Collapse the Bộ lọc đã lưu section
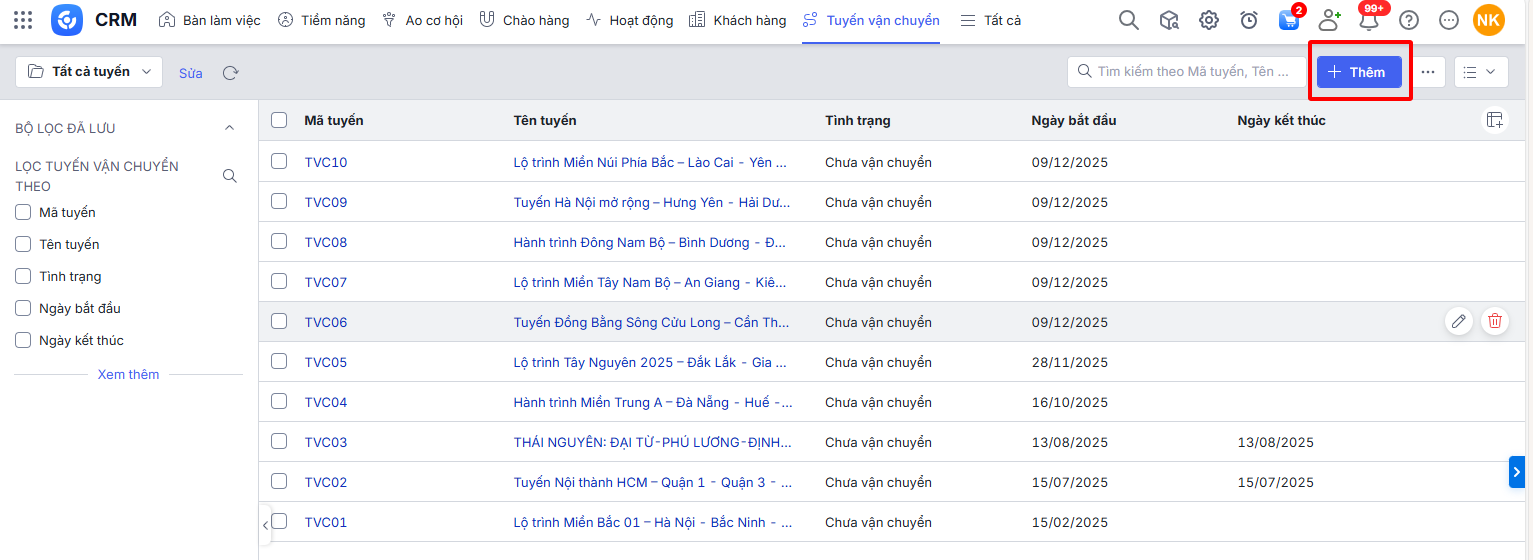The width and height of the screenshot is (1533, 560). pos(229,128)
